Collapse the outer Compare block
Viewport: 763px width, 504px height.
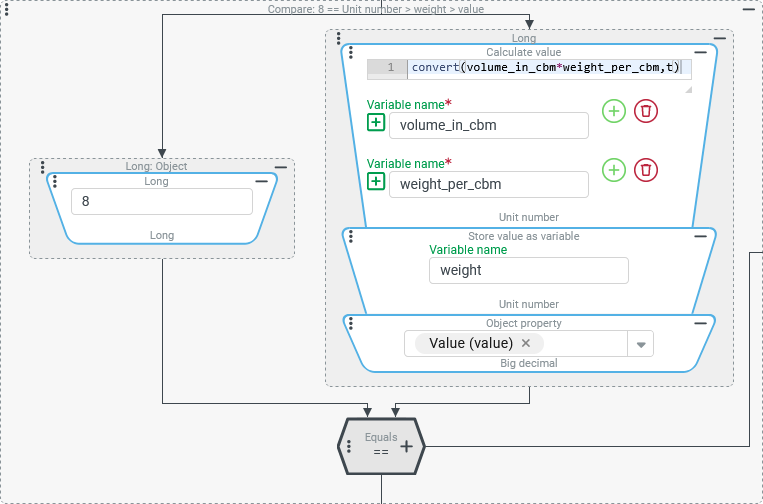[x=748, y=9]
